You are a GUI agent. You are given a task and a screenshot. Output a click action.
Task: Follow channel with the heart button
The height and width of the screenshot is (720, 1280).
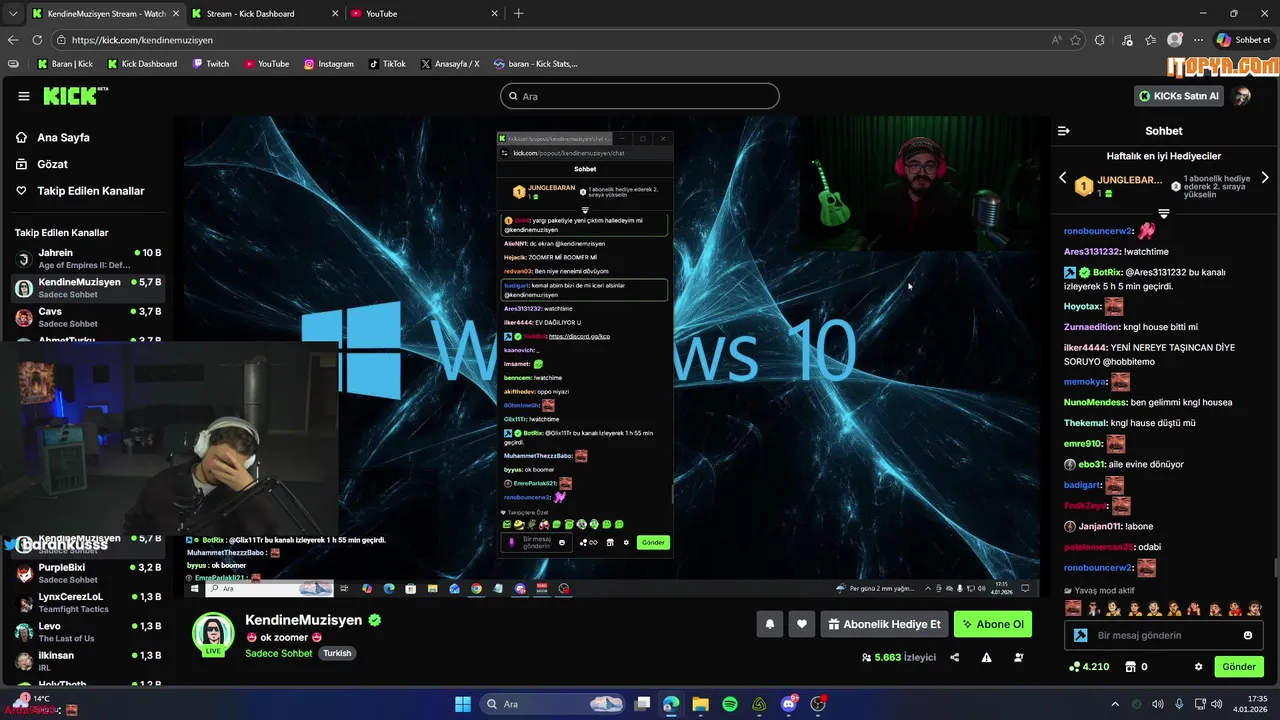[x=802, y=624]
